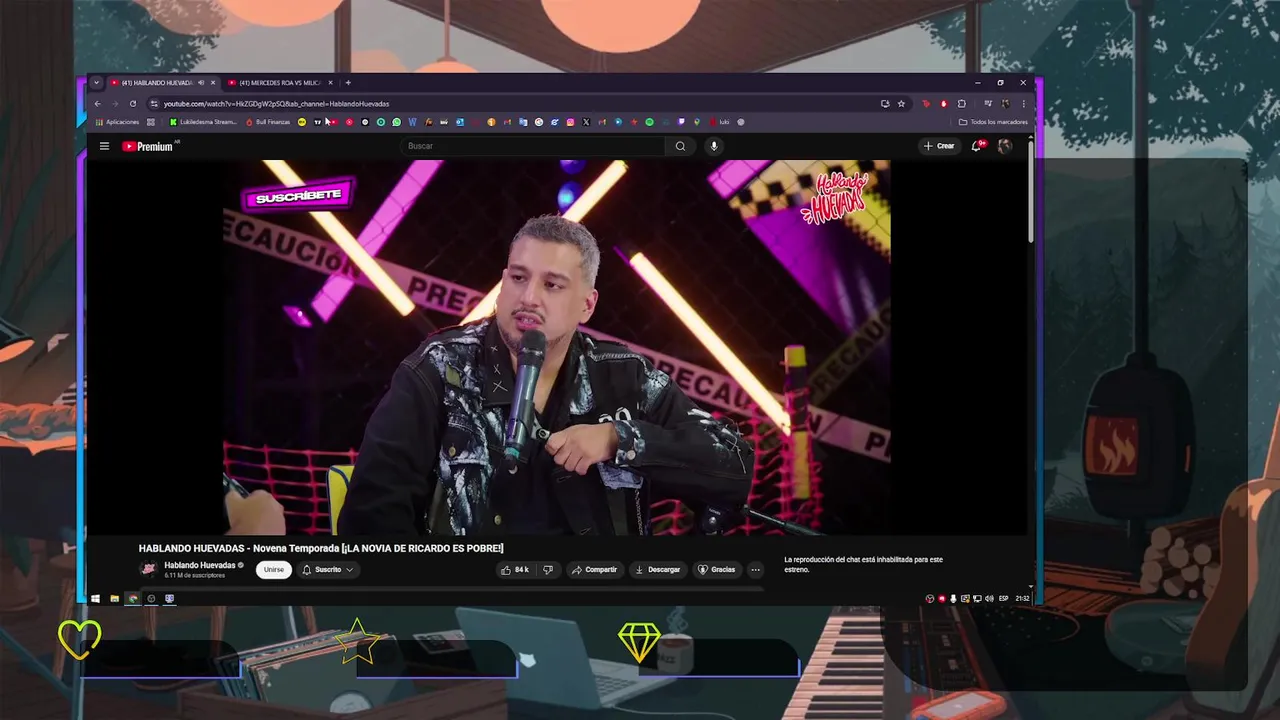Screen dimensions: 1280x720
Task: Click the Crear create button
Action: point(939,146)
